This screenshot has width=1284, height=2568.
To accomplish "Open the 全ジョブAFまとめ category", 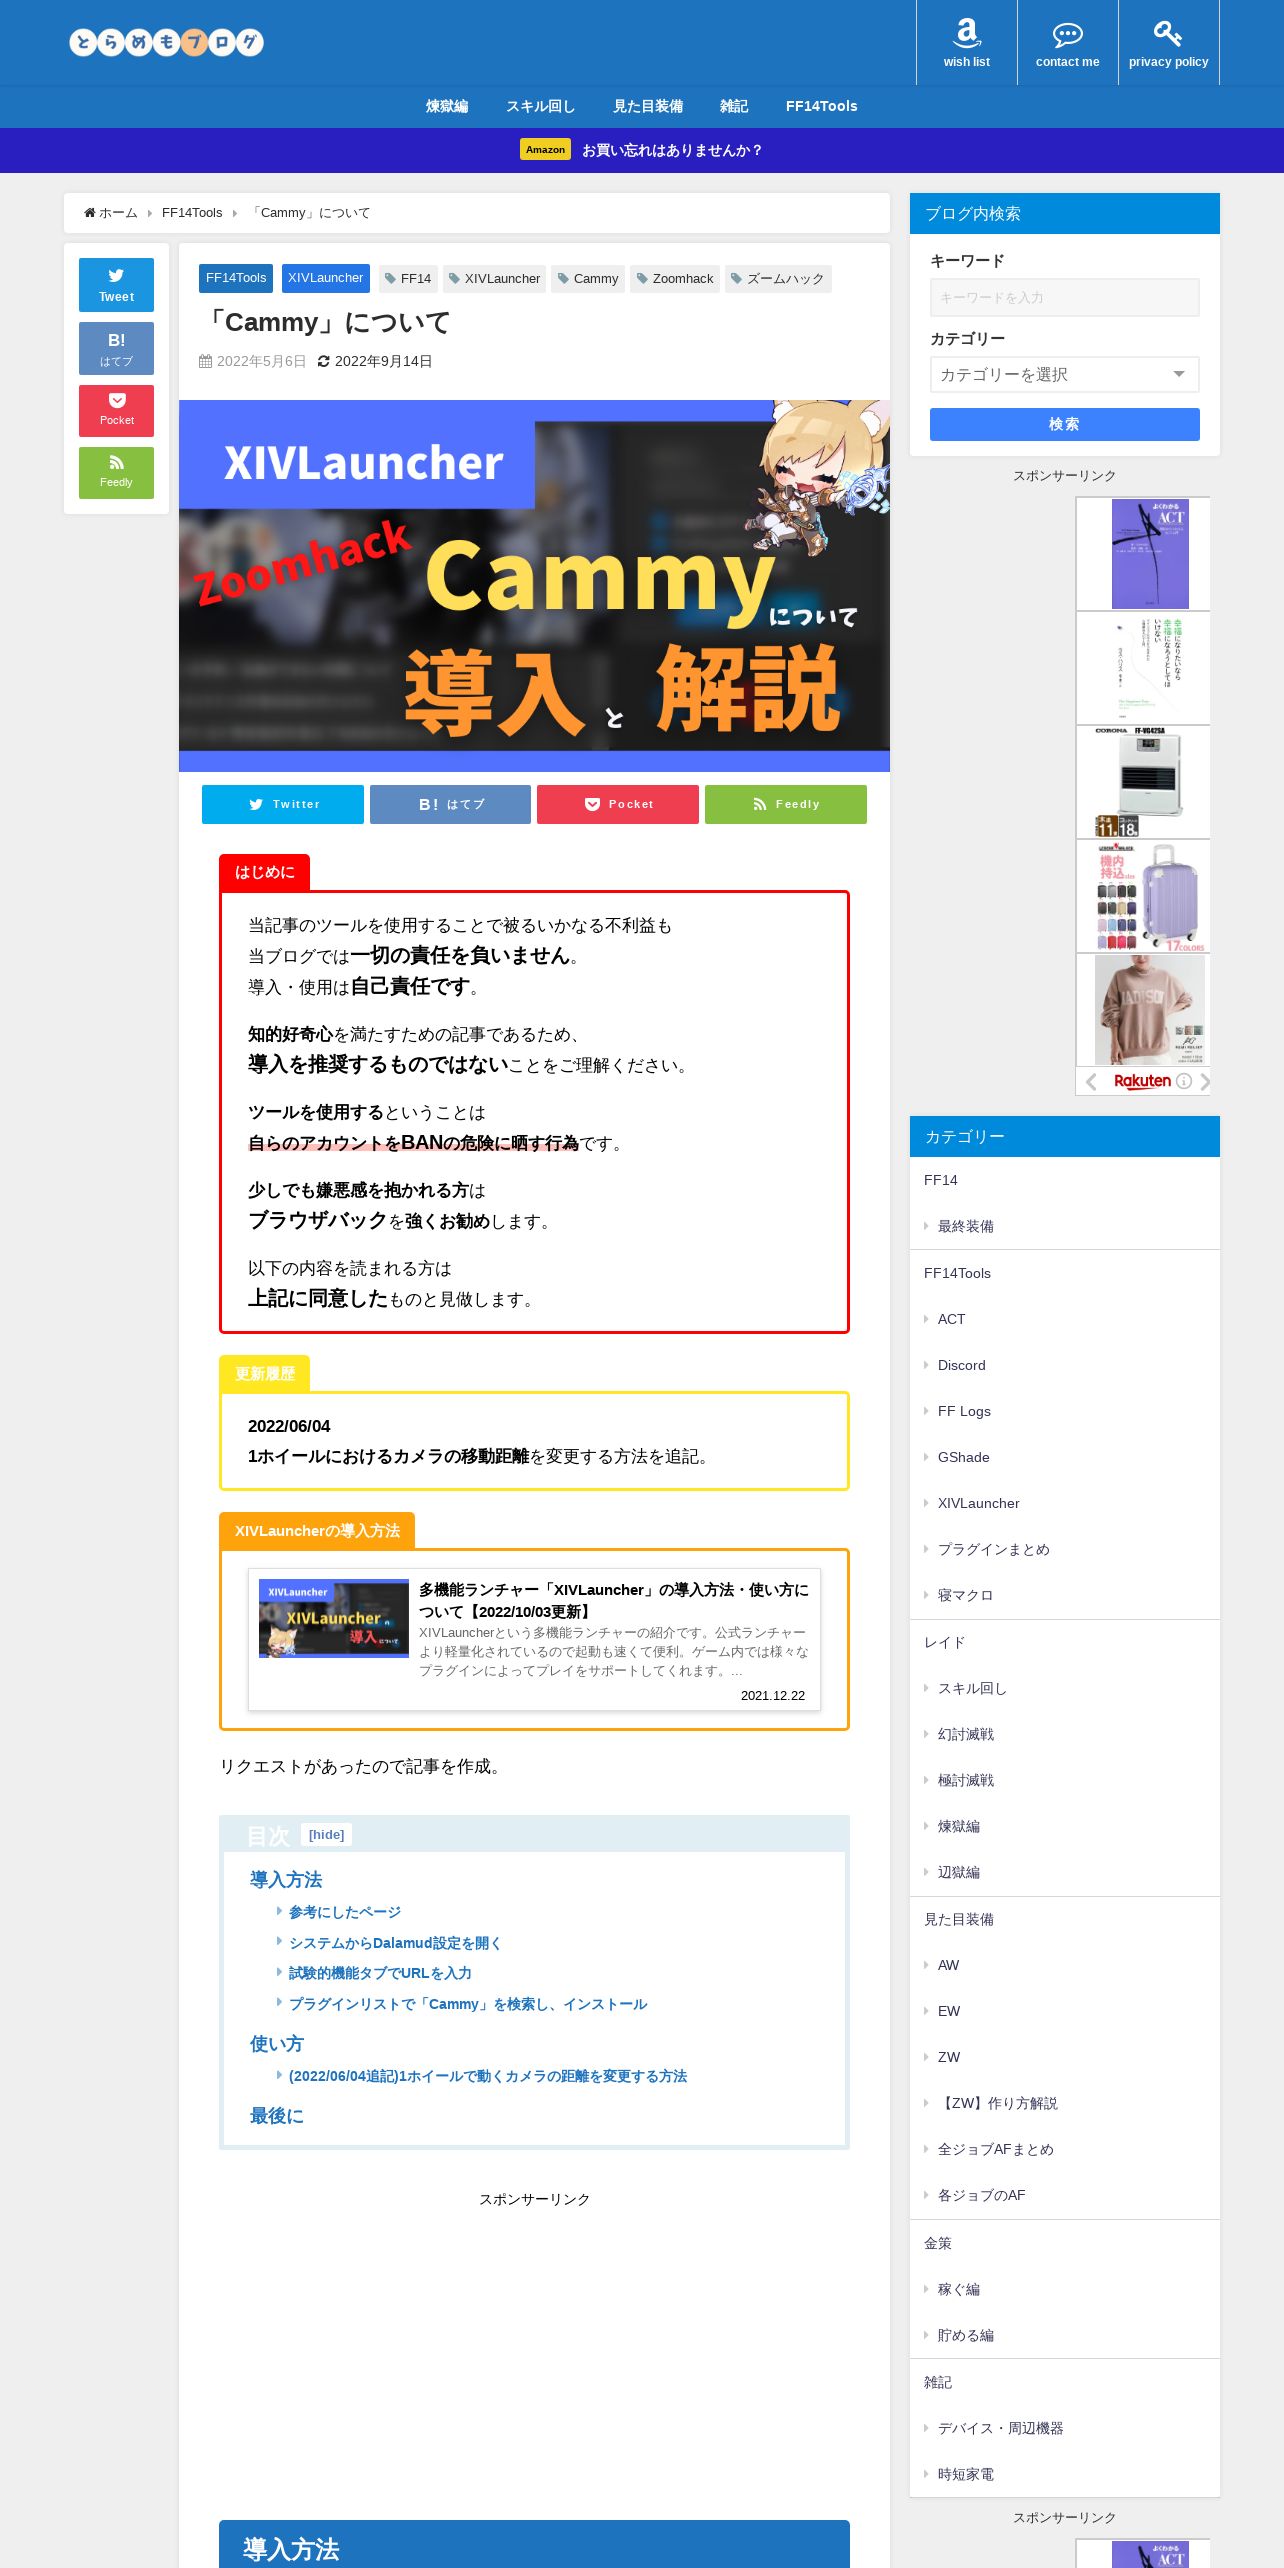I will [x=995, y=2149].
